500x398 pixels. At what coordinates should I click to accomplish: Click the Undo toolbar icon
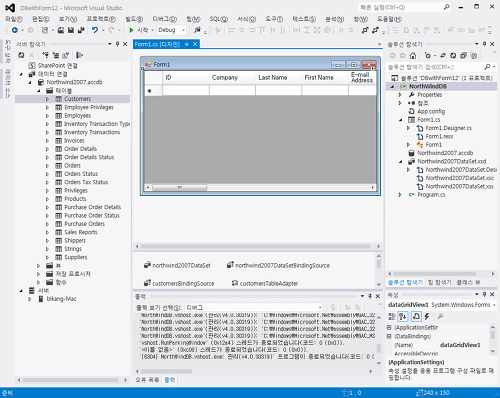click(x=95, y=30)
